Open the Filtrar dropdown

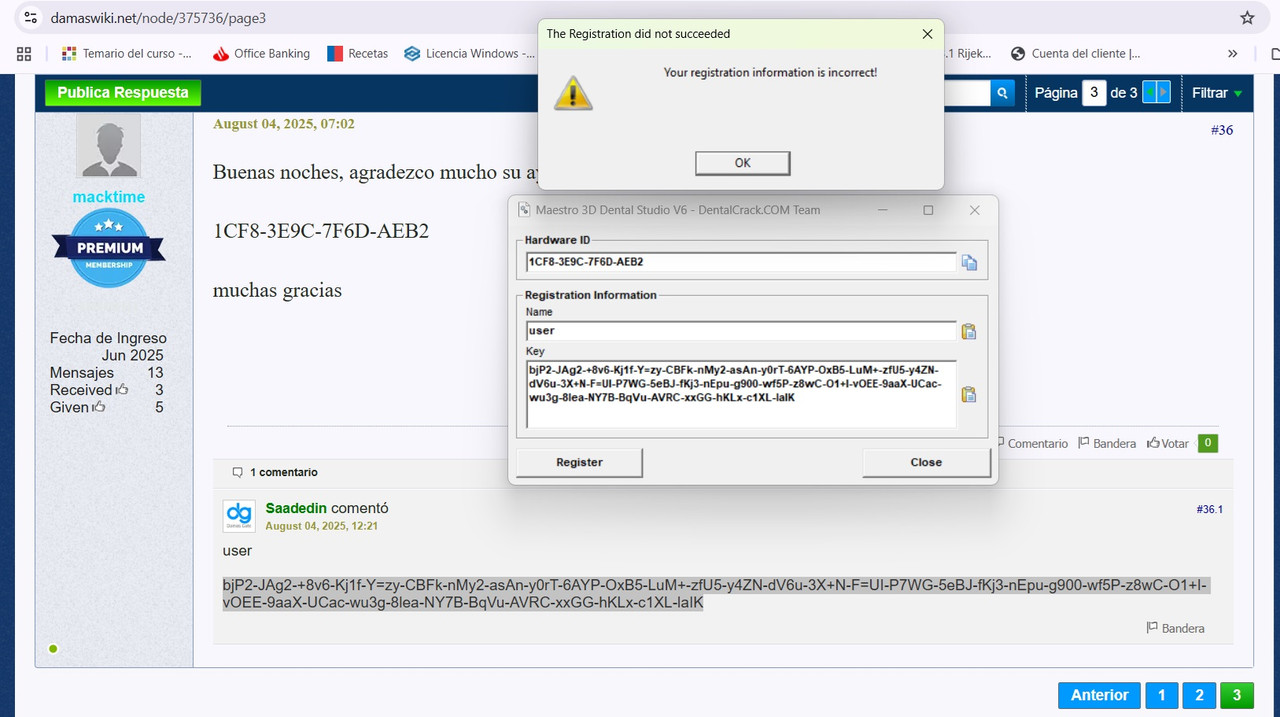1217,93
